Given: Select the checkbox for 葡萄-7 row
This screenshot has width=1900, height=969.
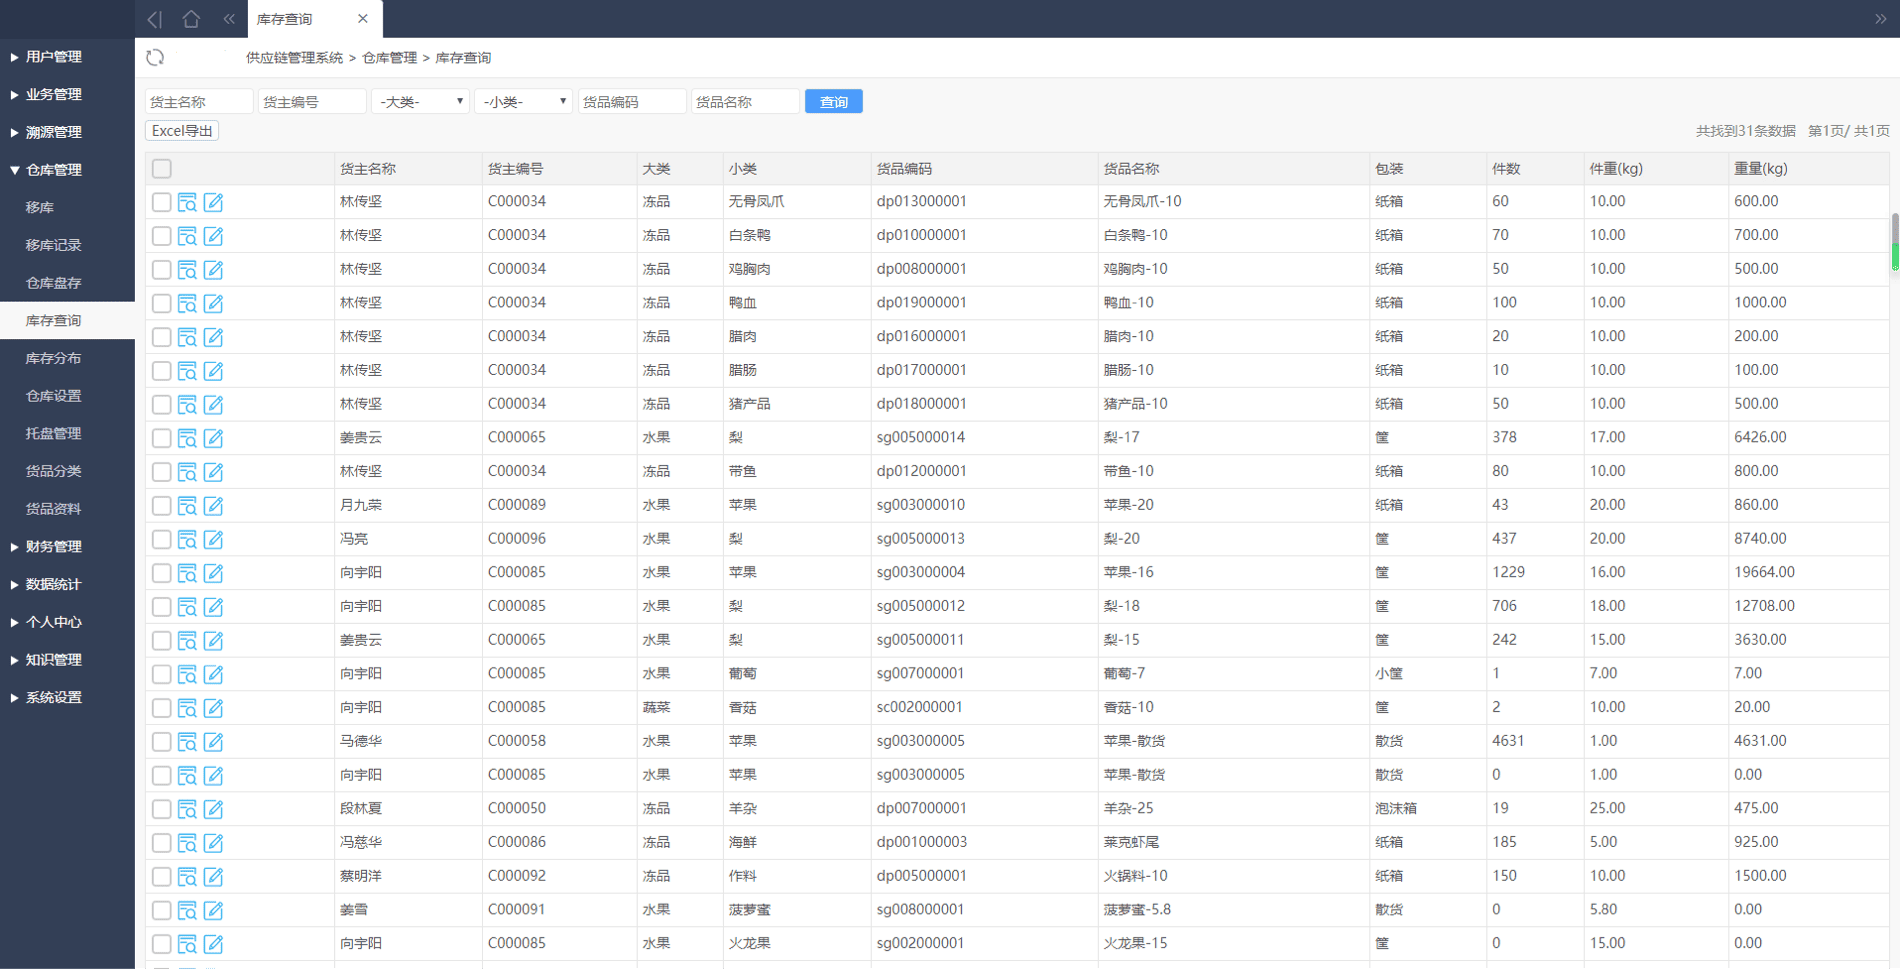Looking at the screenshot, I should [x=162, y=674].
